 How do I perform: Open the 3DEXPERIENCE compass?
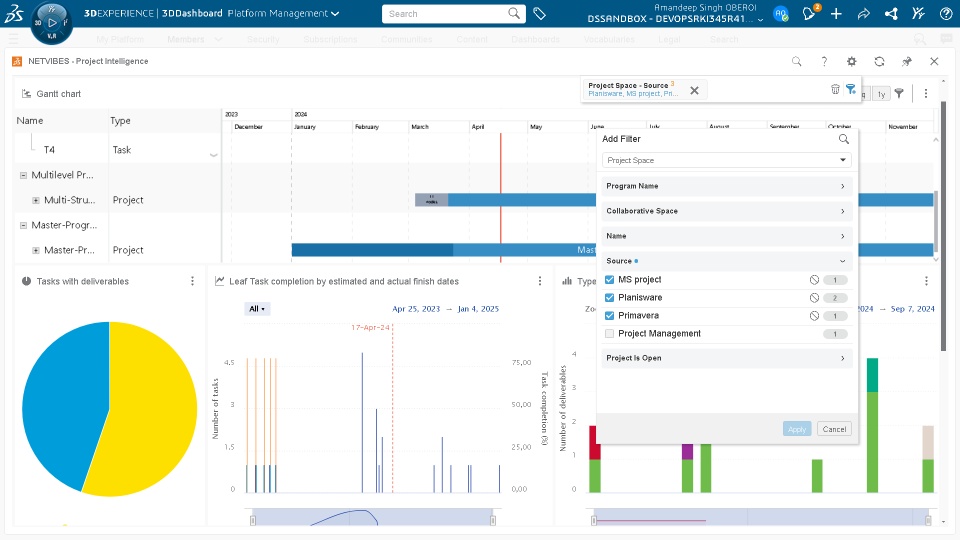(x=51, y=23)
